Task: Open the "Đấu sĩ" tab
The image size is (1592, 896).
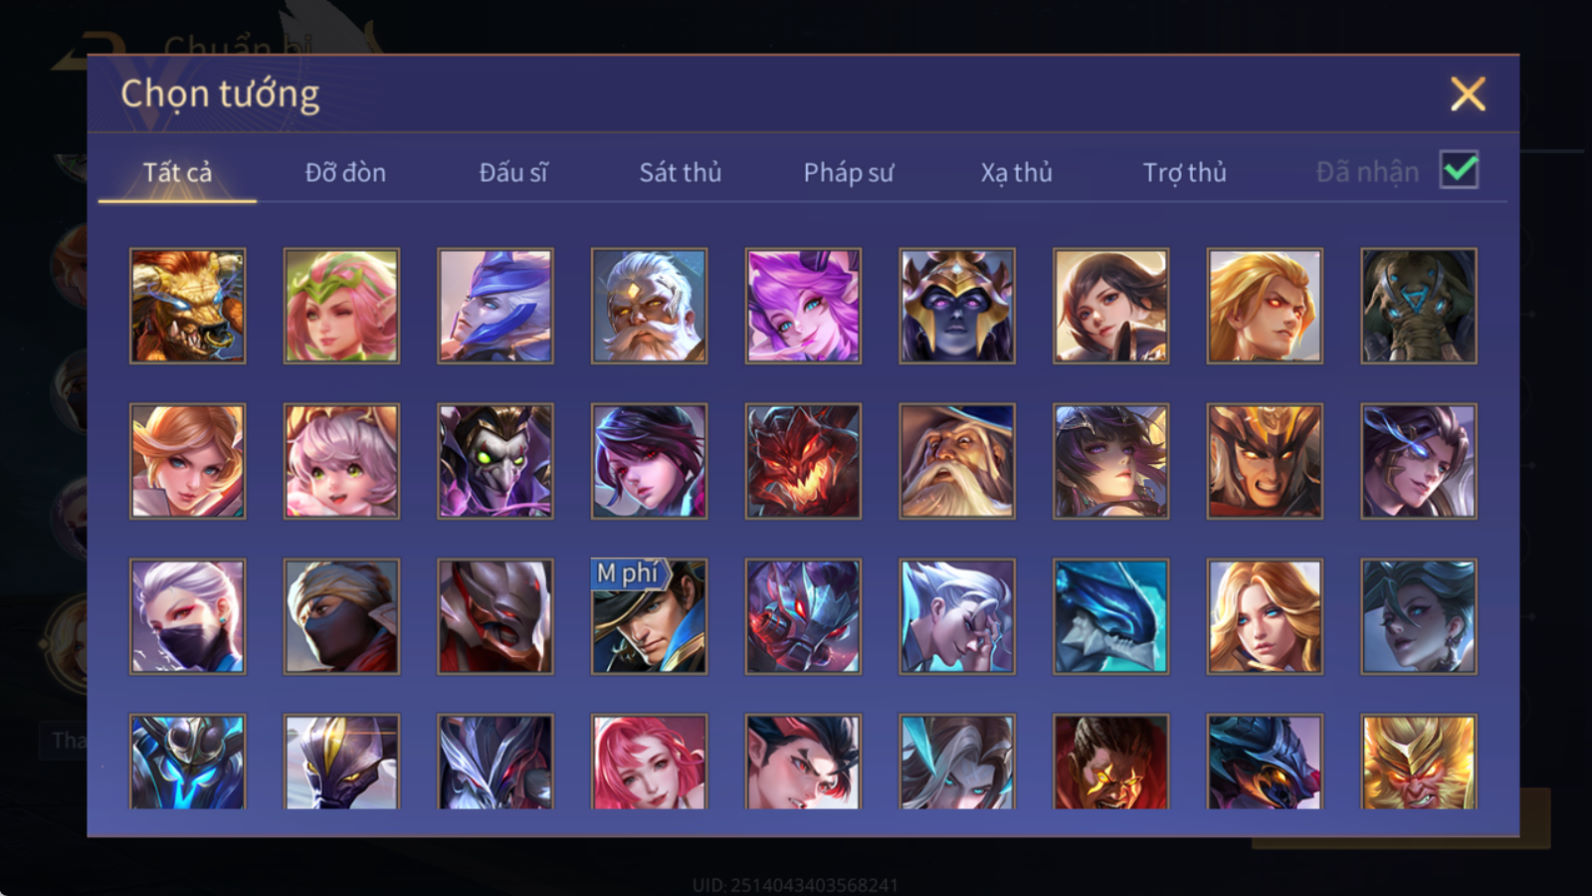Action: tap(513, 173)
